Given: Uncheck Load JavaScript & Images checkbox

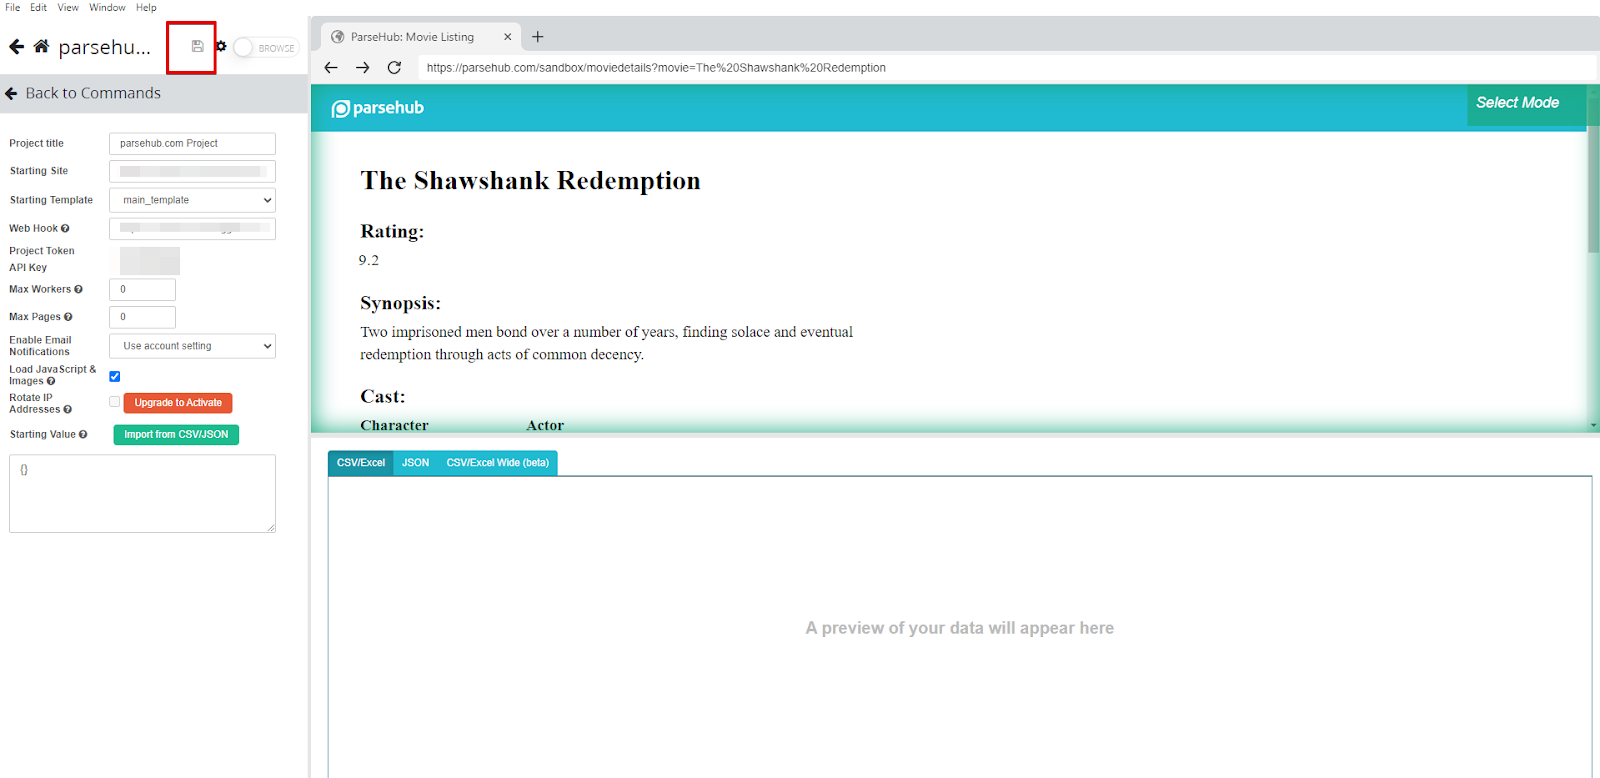Looking at the screenshot, I should 115,377.
